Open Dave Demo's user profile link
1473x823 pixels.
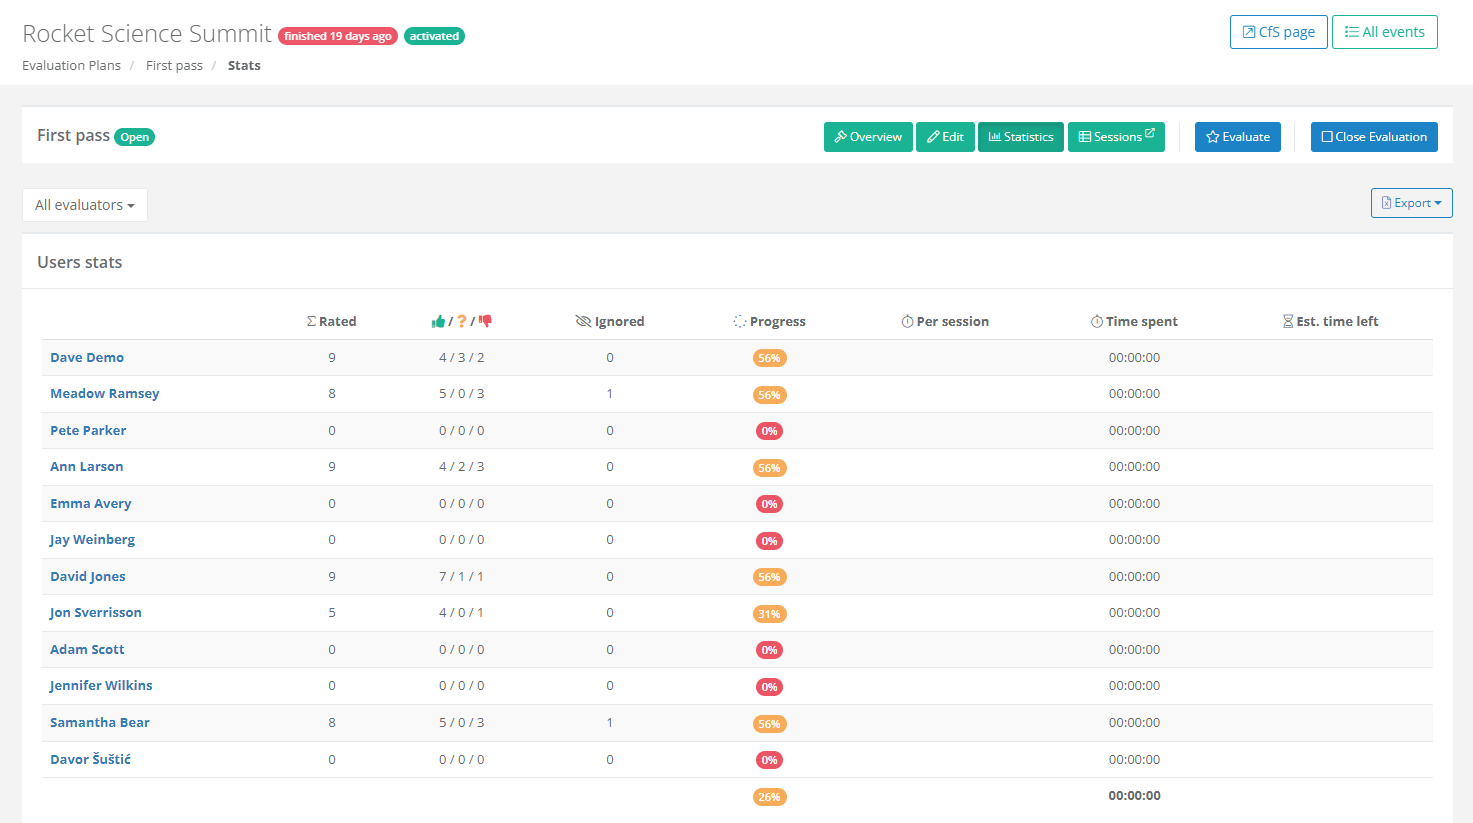87,357
